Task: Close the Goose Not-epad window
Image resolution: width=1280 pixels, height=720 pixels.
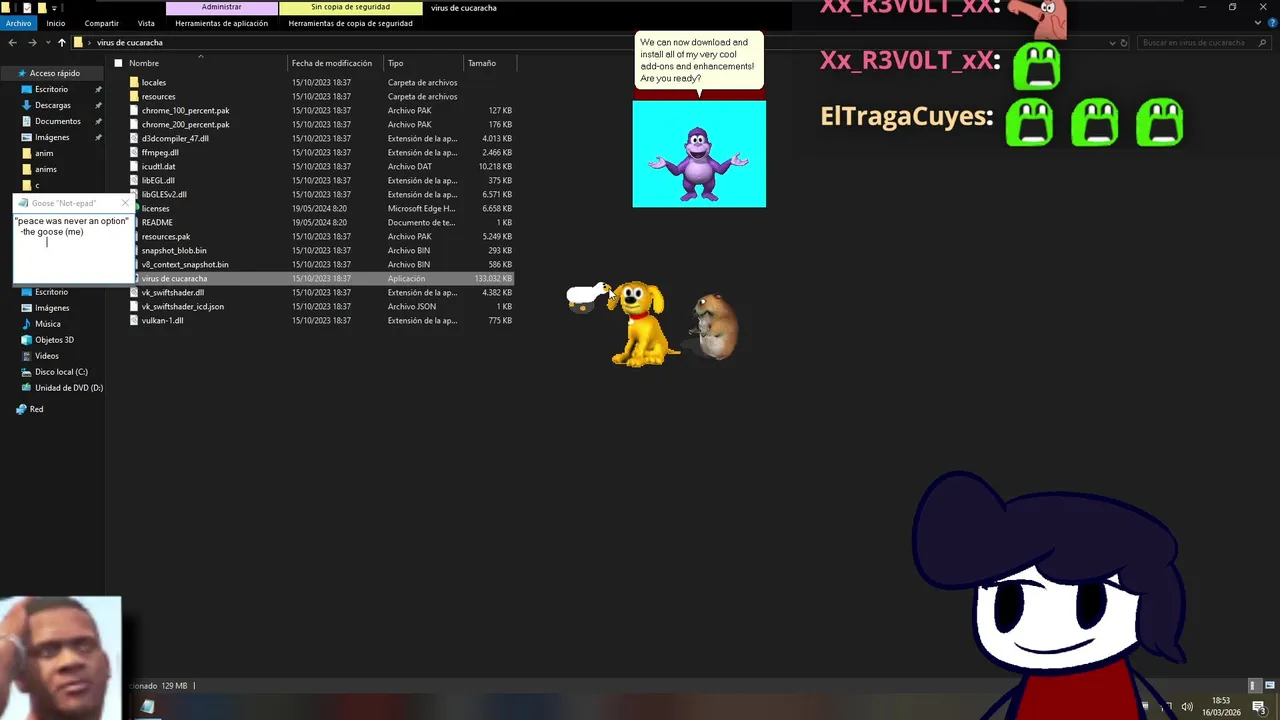Action: point(125,203)
